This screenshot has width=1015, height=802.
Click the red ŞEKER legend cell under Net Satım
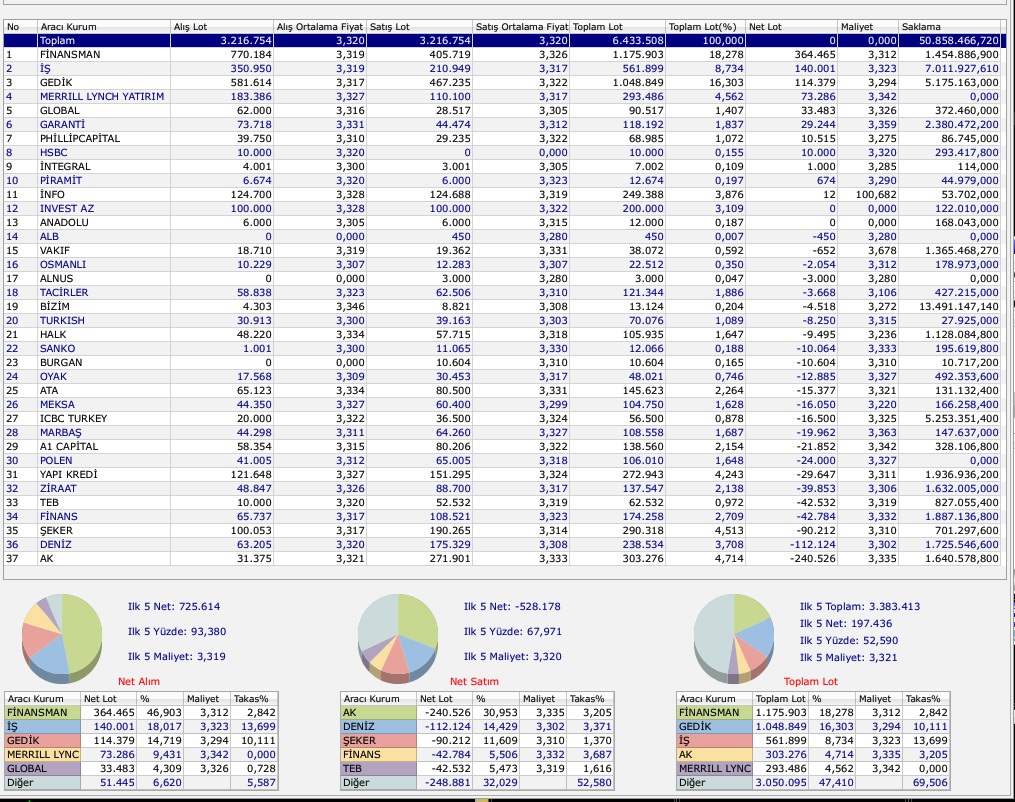click(379, 741)
